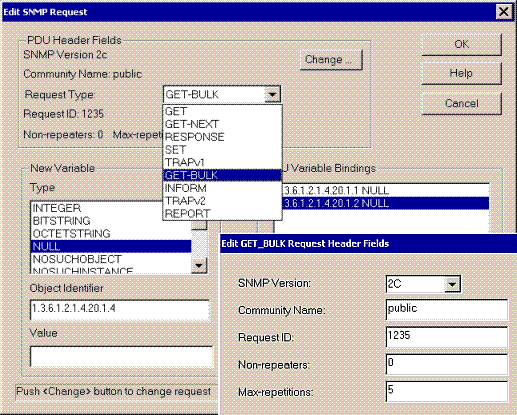Pick REPORT from the request type list

click(222, 213)
